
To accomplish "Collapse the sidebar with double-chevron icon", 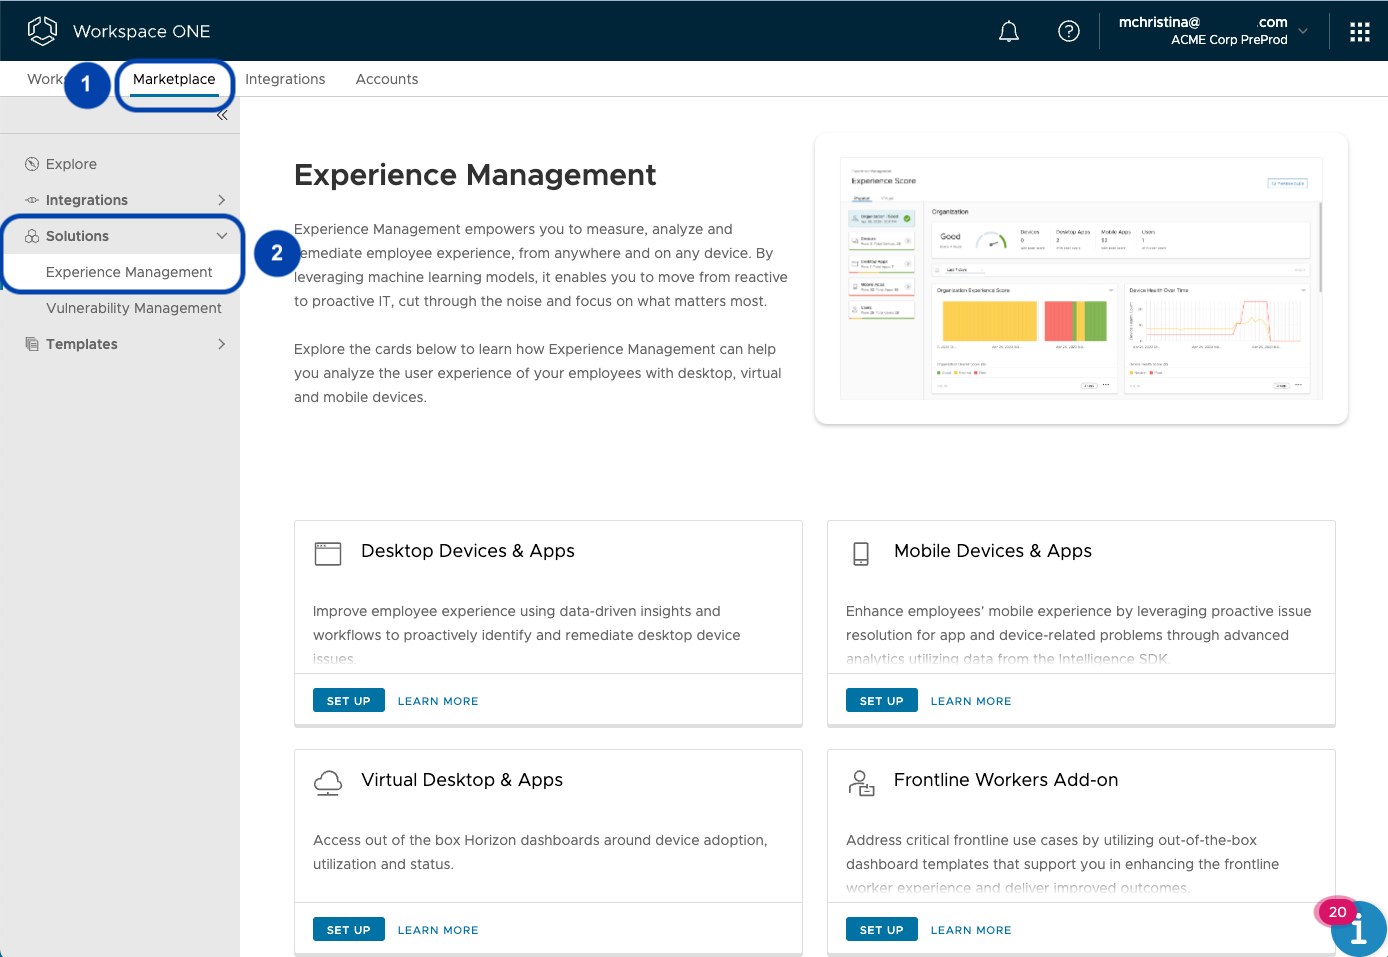I will tap(222, 115).
